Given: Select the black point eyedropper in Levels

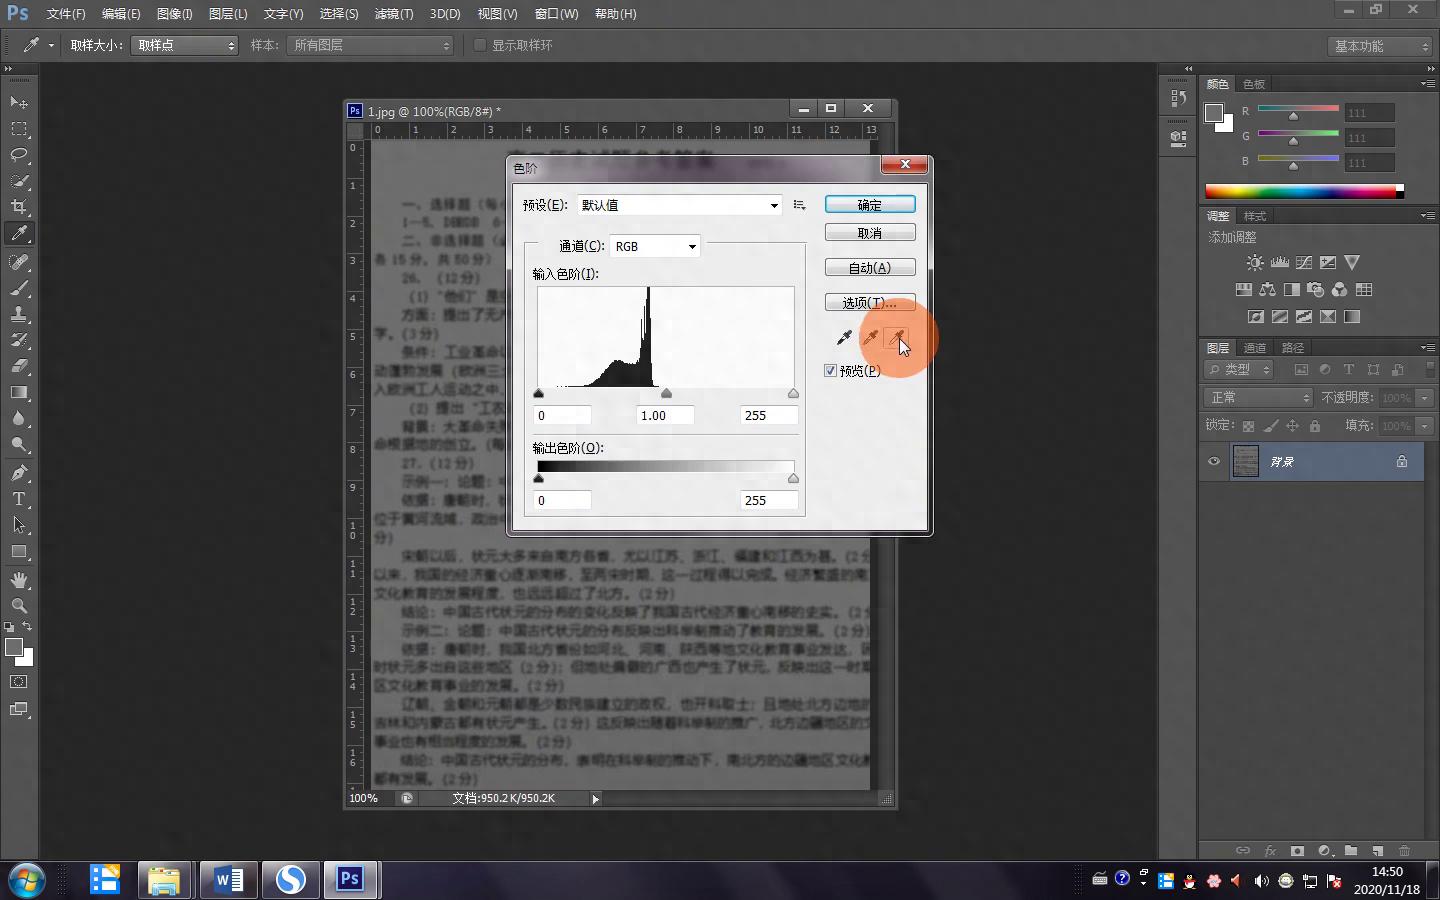Looking at the screenshot, I should pos(844,338).
